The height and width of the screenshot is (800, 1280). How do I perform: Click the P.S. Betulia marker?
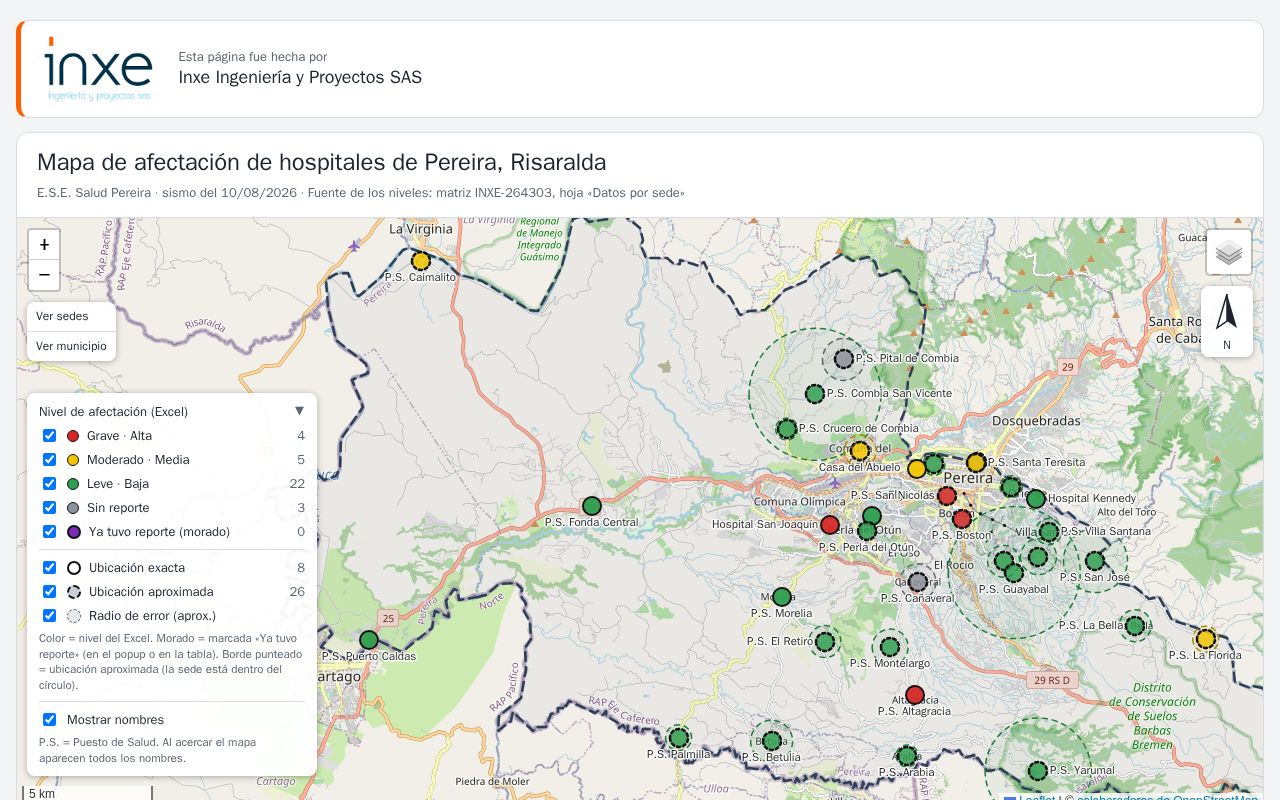[x=772, y=741]
